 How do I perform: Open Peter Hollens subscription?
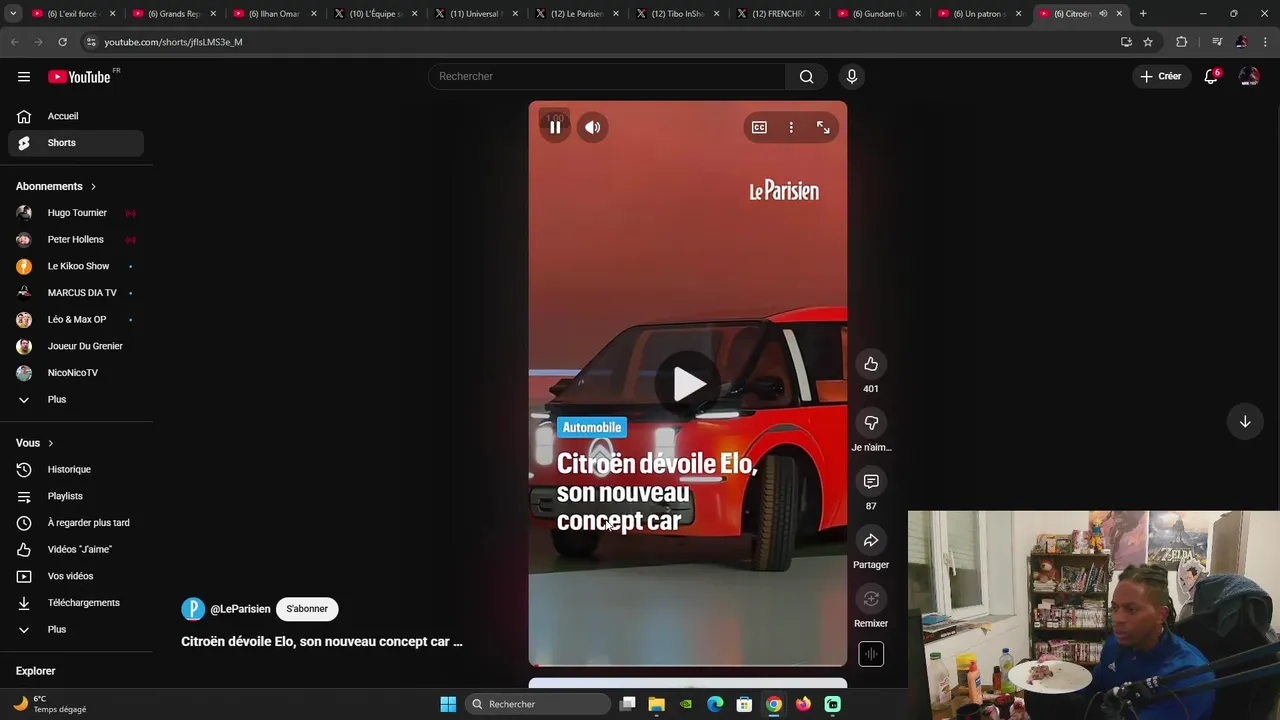click(x=76, y=240)
